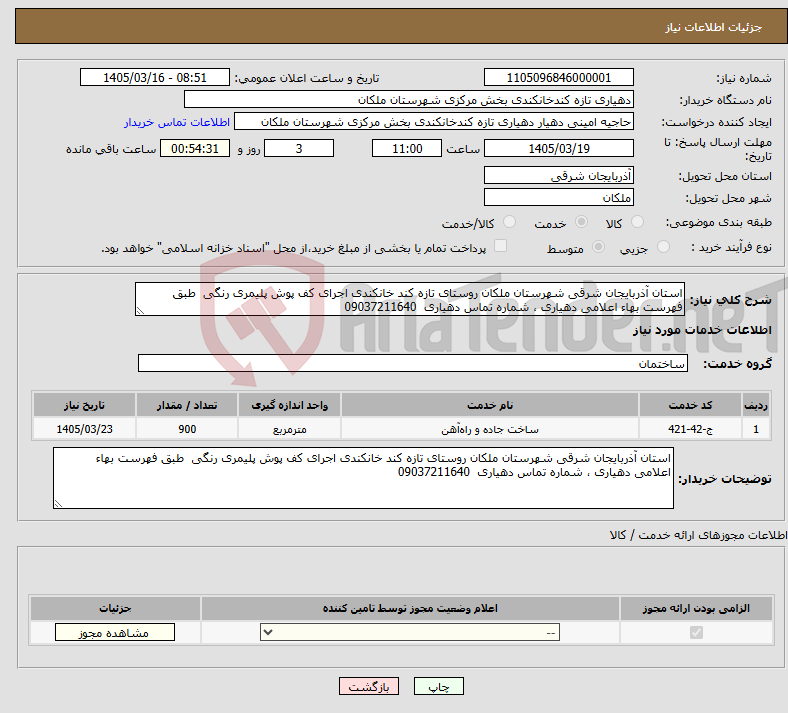Click the جزئیات اطلاعات نیاز page title

[x=714, y=27]
